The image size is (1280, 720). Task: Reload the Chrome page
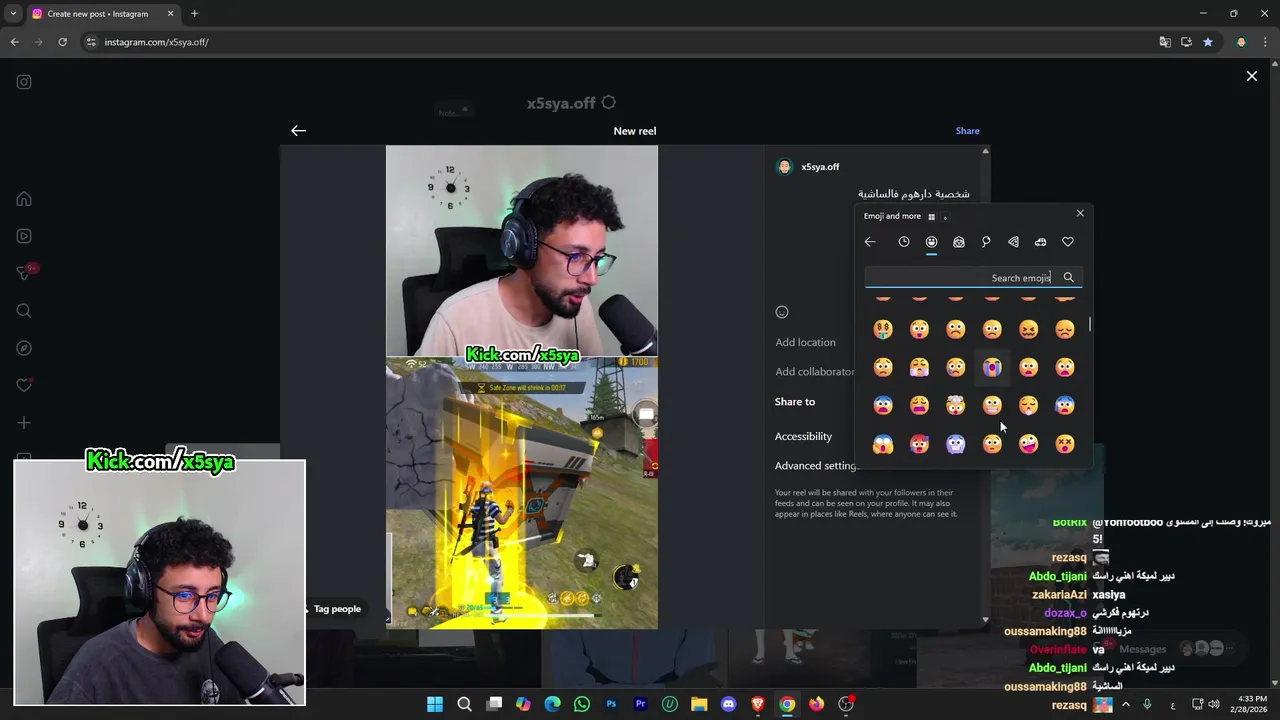pos(62,42)
